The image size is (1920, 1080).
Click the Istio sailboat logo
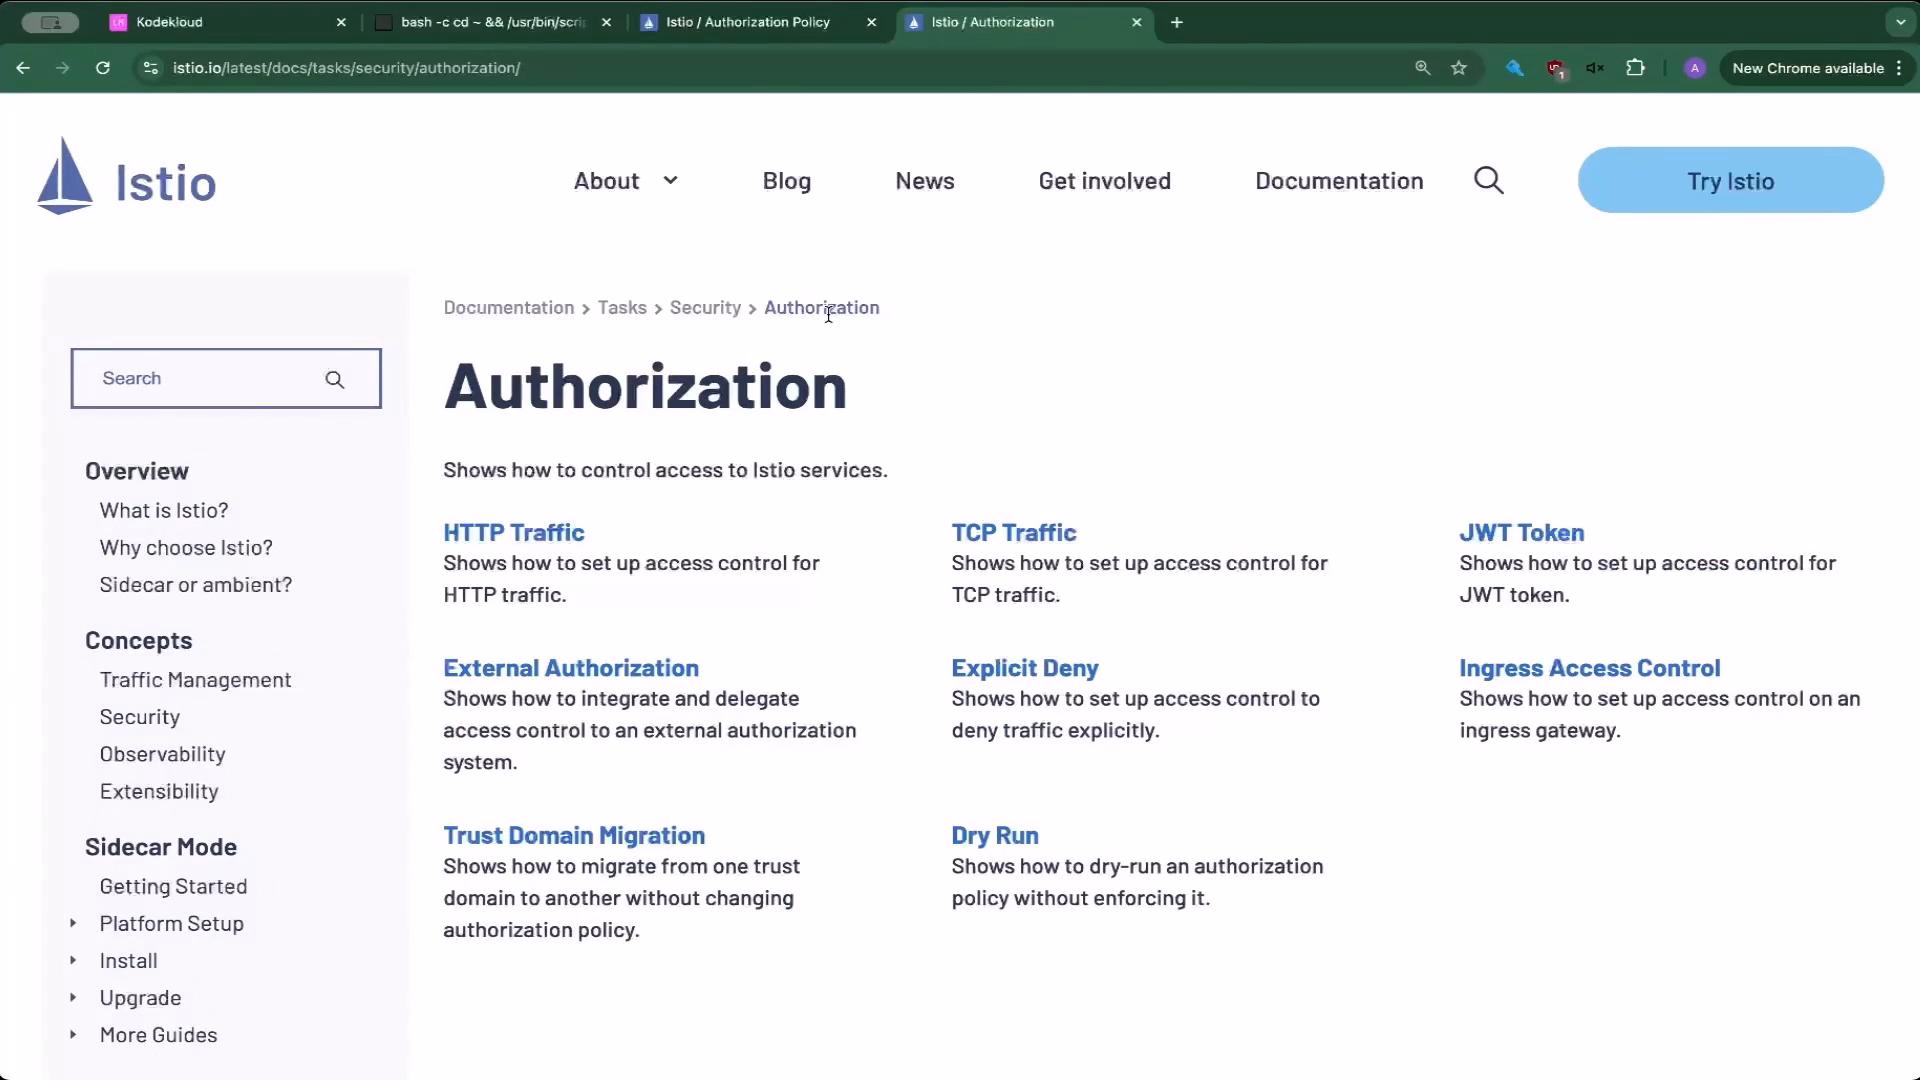coord(65,176)
